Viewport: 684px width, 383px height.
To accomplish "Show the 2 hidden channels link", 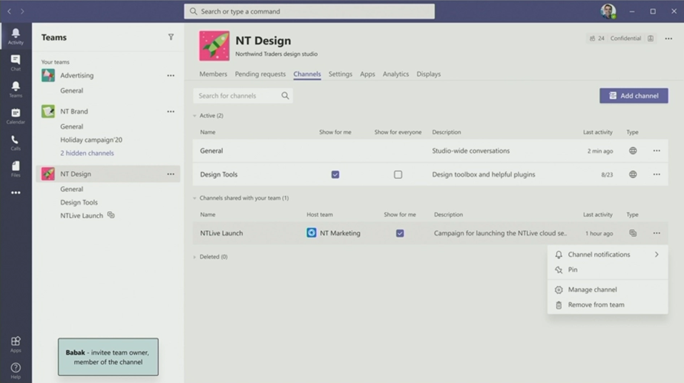I will pyautogui.click(x=87, y=153).
